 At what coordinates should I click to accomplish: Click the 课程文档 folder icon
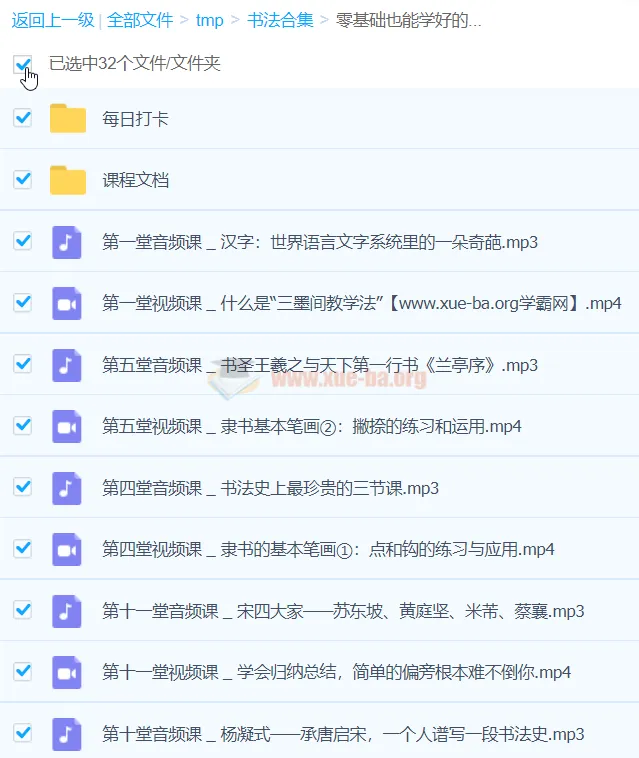point(68,180)
